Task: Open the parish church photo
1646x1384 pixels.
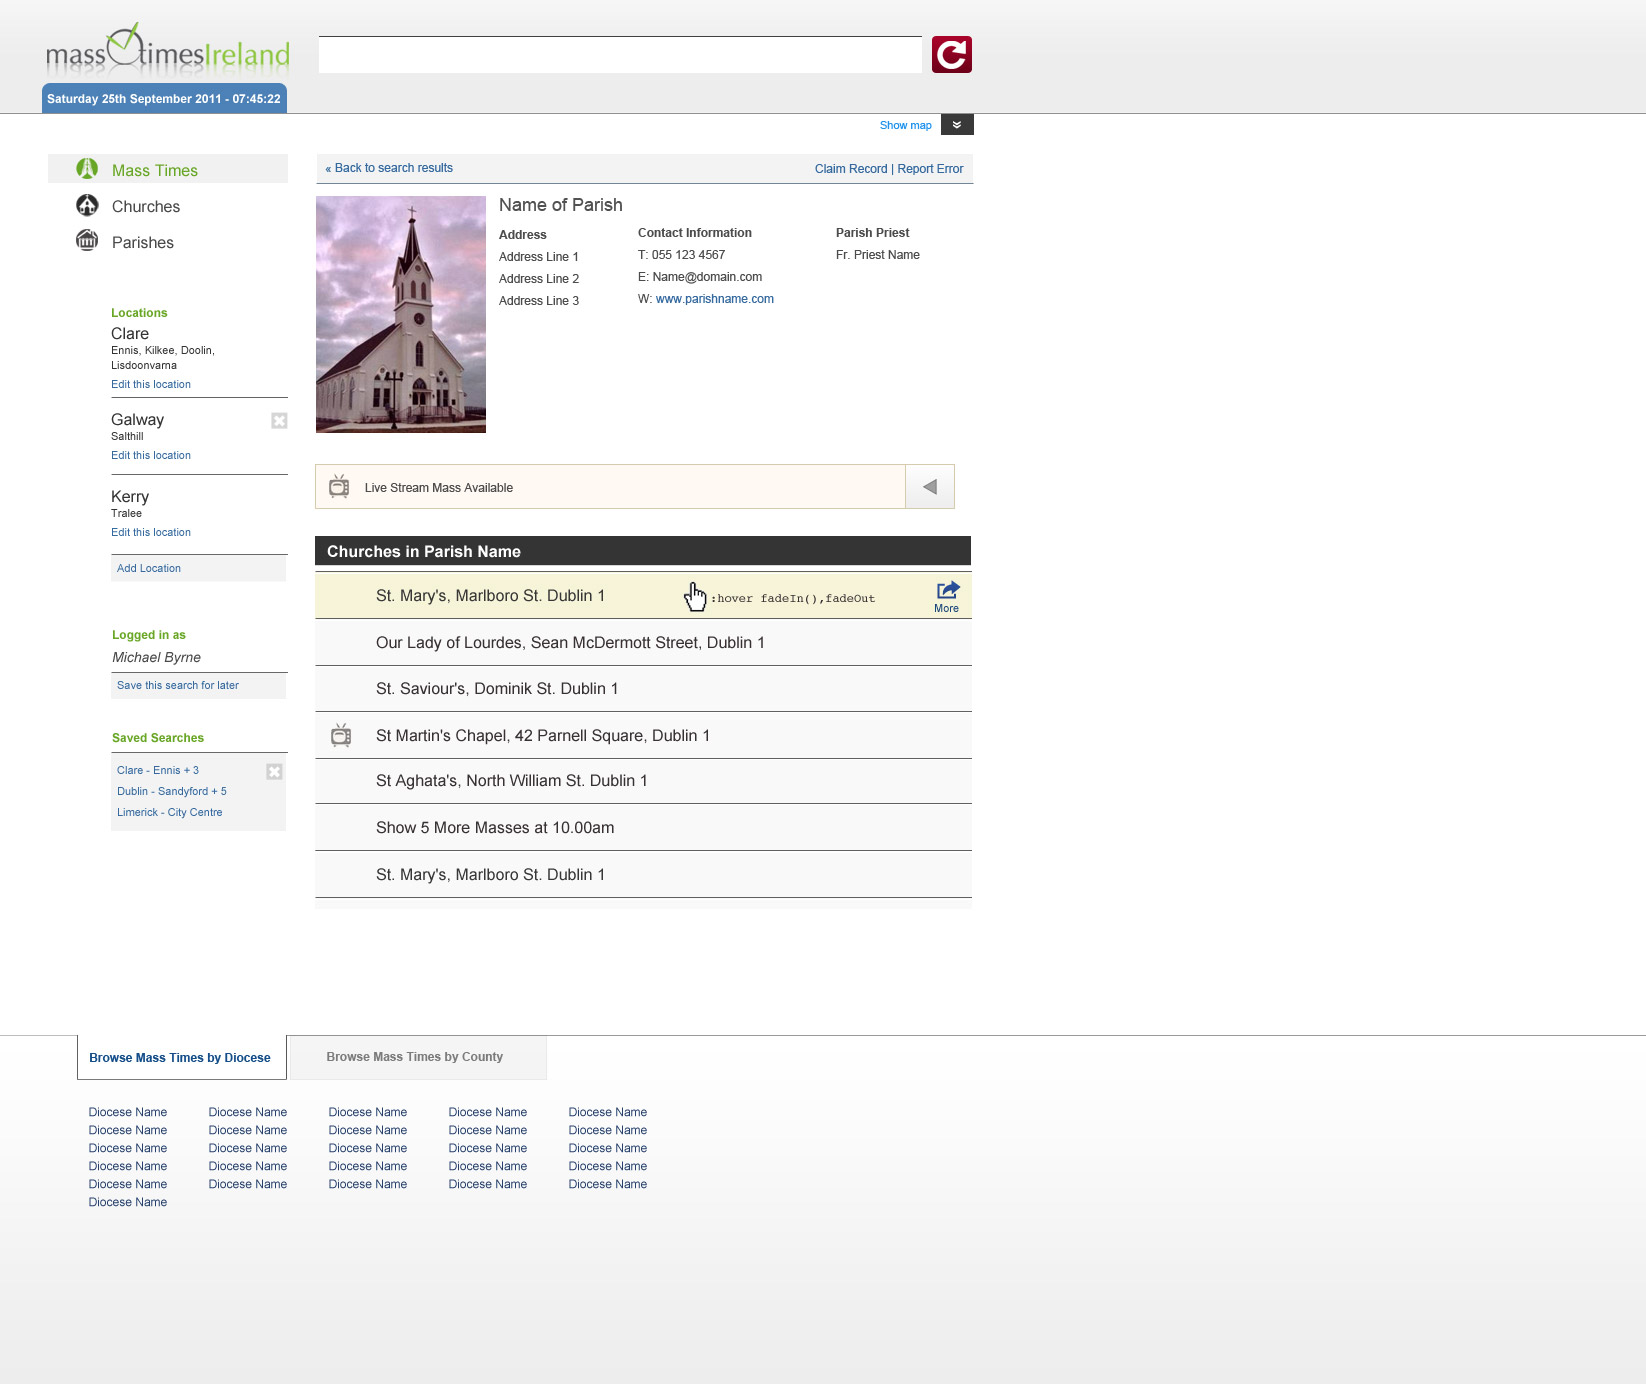Action: 400,314
